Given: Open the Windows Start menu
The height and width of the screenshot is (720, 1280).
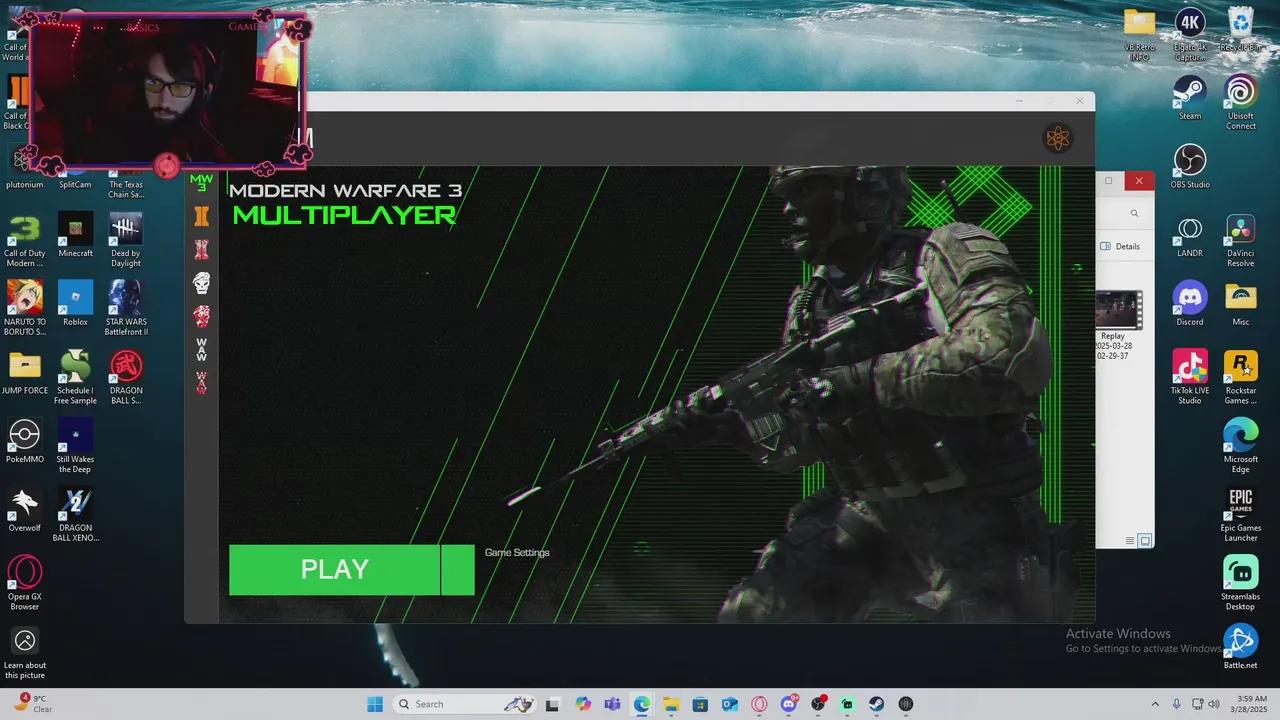Looking at the screenshot, I should [375, 704].
